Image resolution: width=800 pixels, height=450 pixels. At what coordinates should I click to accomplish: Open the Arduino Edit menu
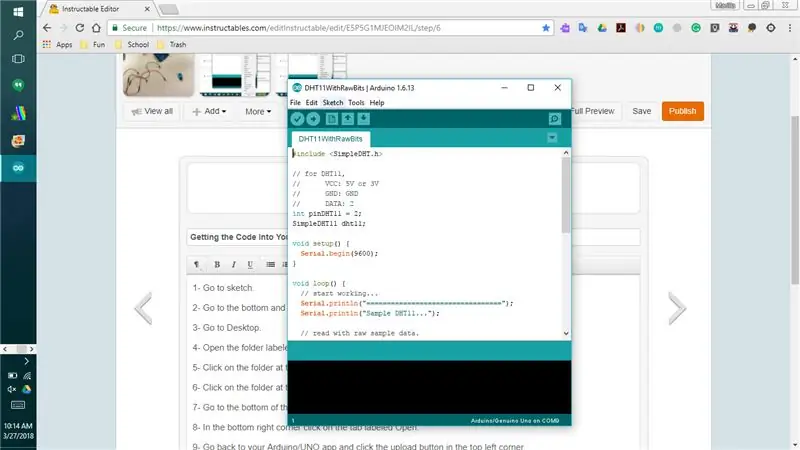click(311, 103)
